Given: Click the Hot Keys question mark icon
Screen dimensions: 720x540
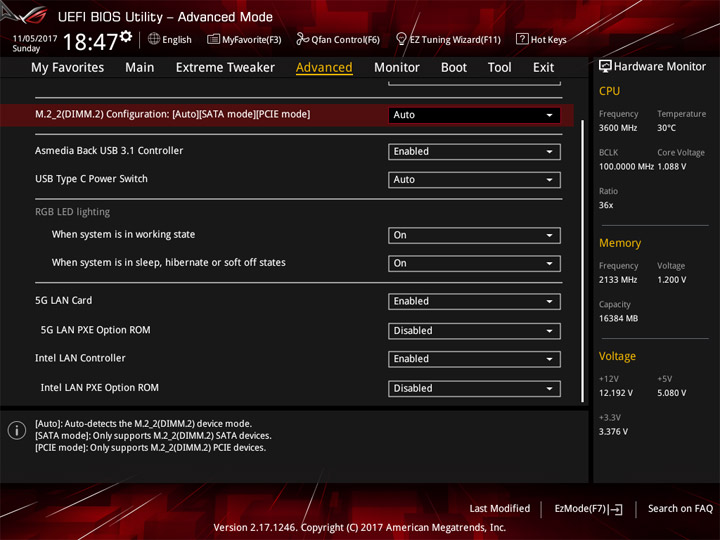Looking at the screenshot, I should (x=522, y=39).
